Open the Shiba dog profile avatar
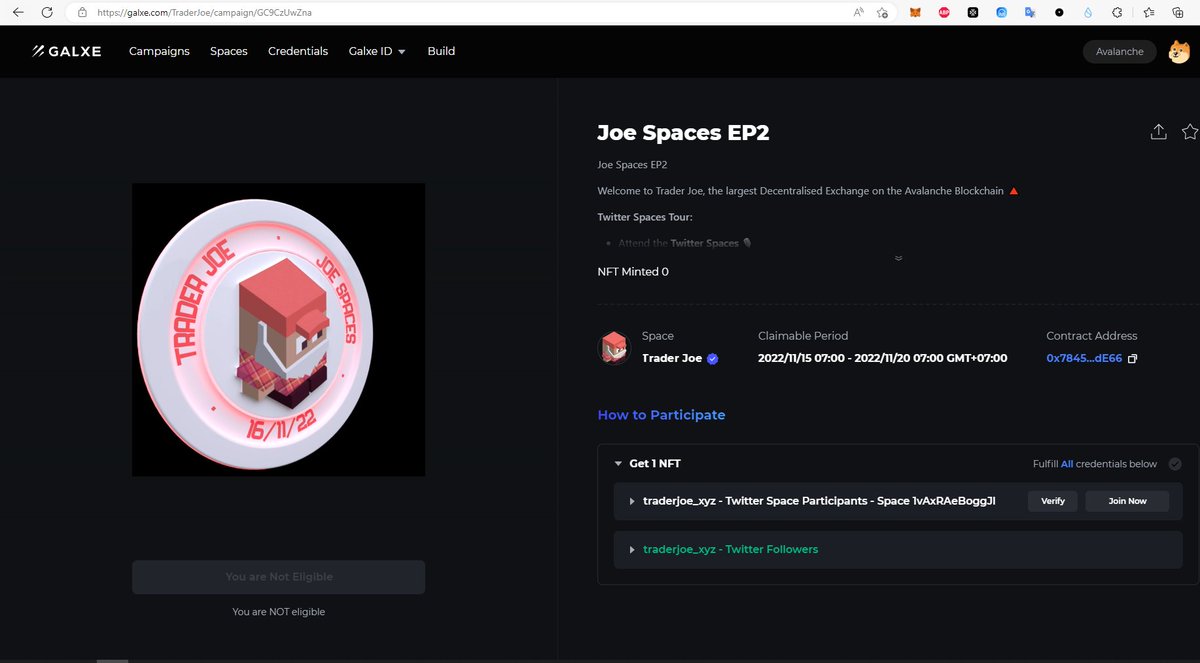The image size is (1200, 663). point(1180,51)
